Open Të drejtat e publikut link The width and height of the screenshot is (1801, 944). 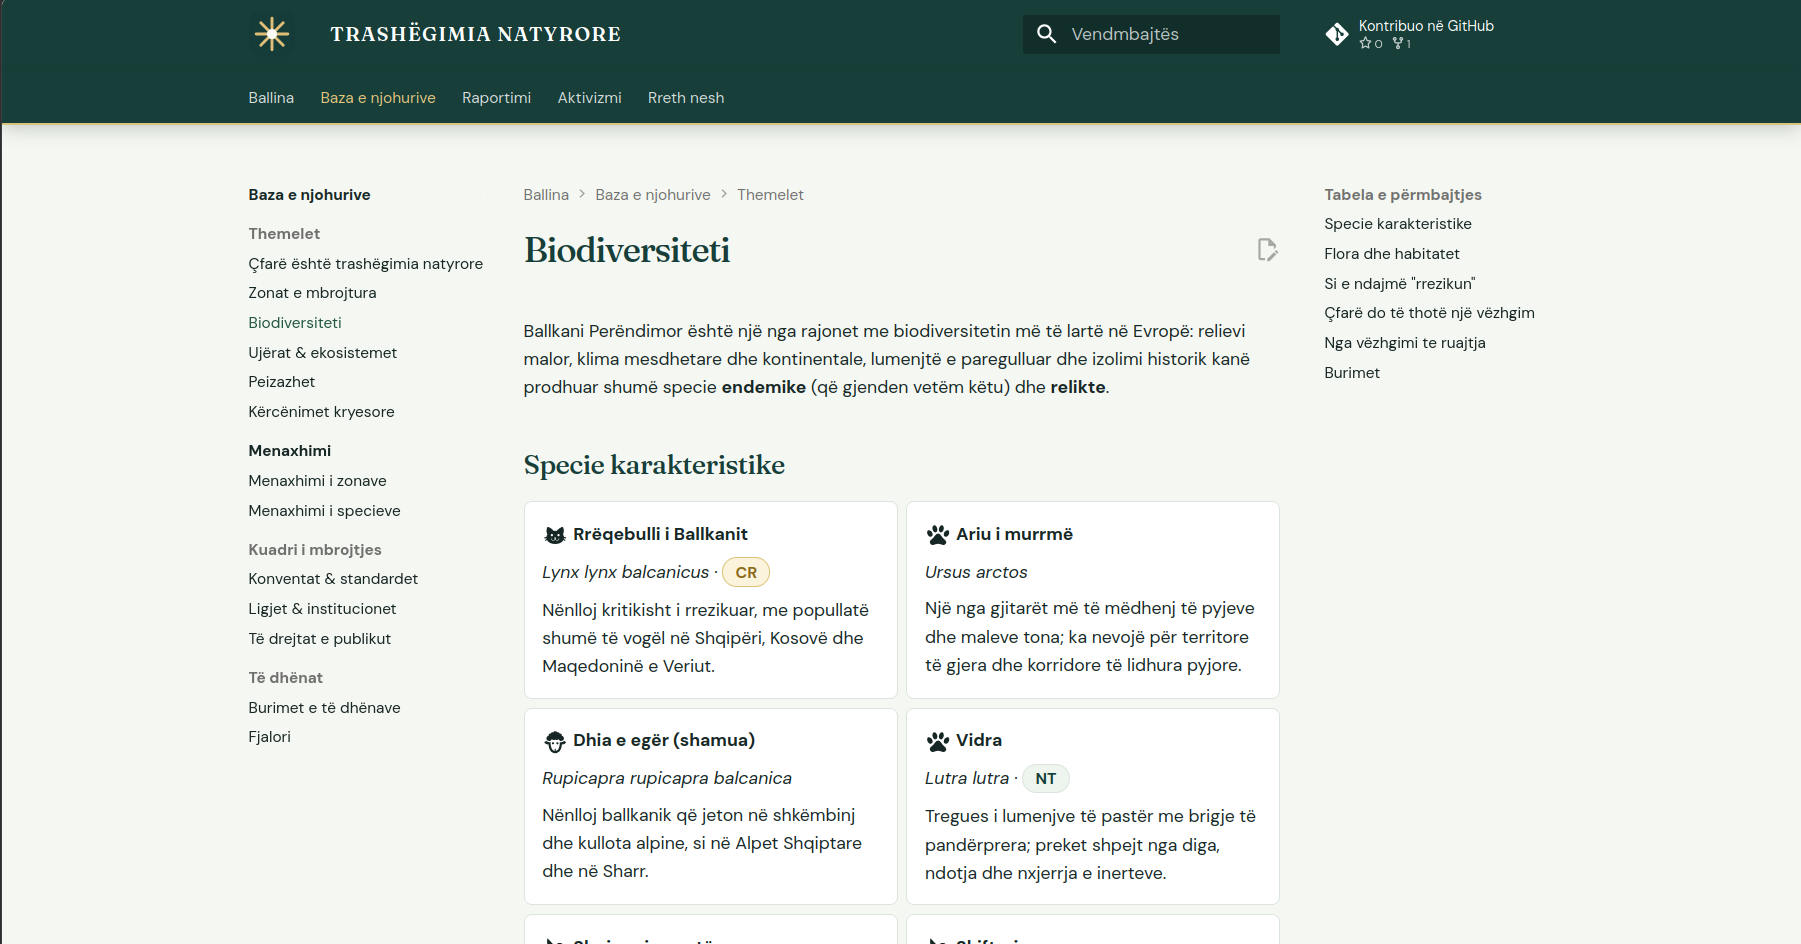(x=320, y=639)
